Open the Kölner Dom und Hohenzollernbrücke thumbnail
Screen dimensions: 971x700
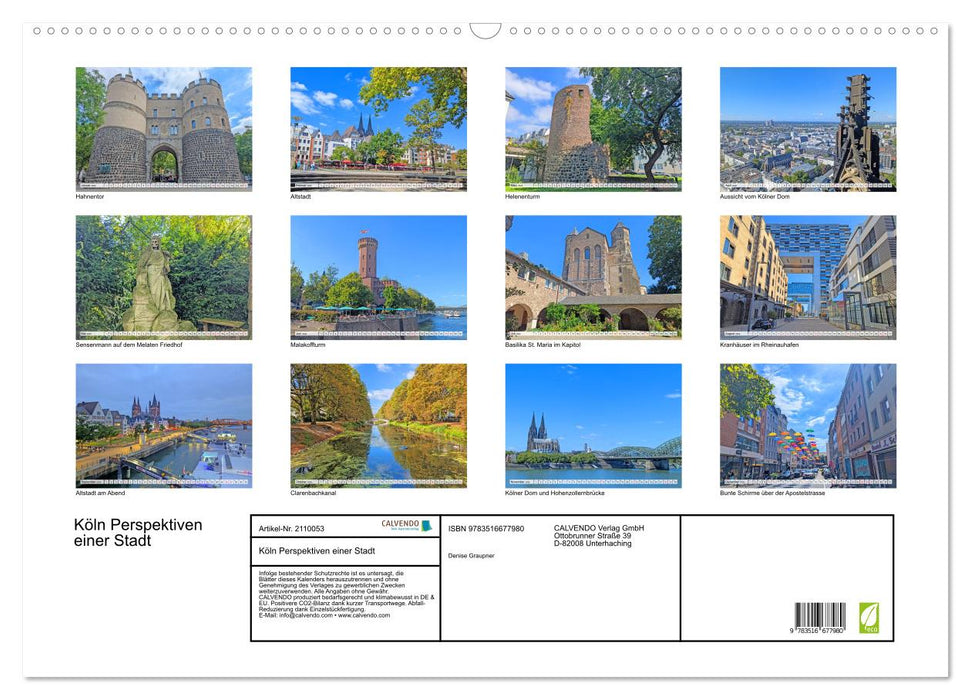pyautogui.click(x=593, y=425)
